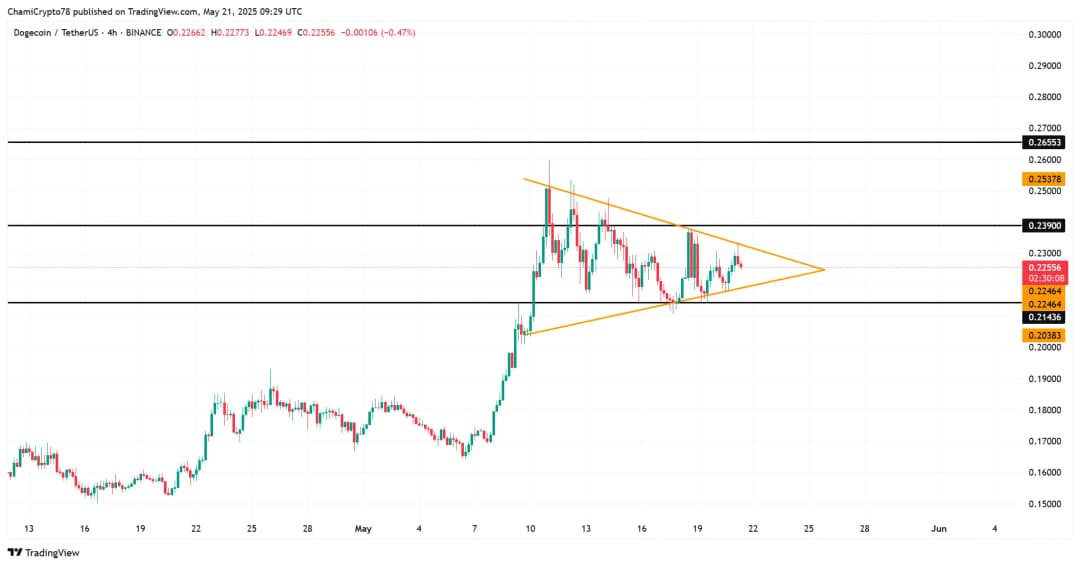Click the 02:30:08 candle countdown timer
Image resolution: width=1080 pixels, height=566 pixels.
(1044, 279)
